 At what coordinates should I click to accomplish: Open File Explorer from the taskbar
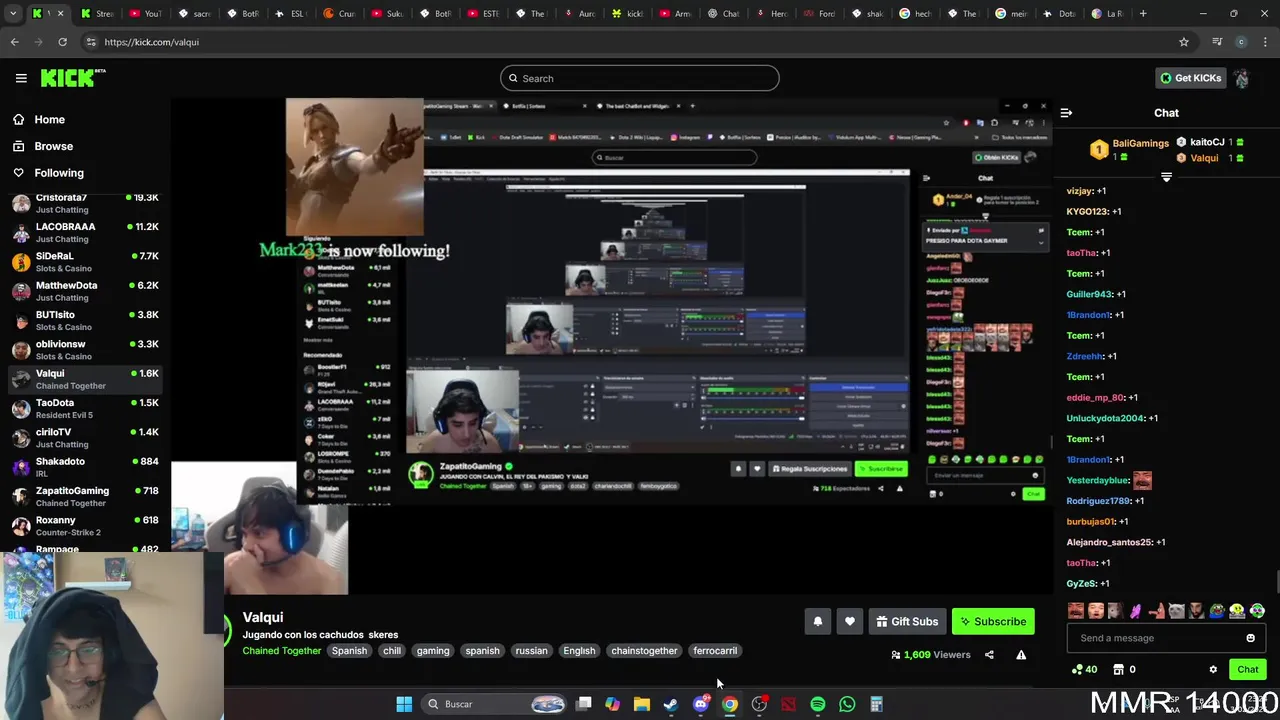point(642,704)
